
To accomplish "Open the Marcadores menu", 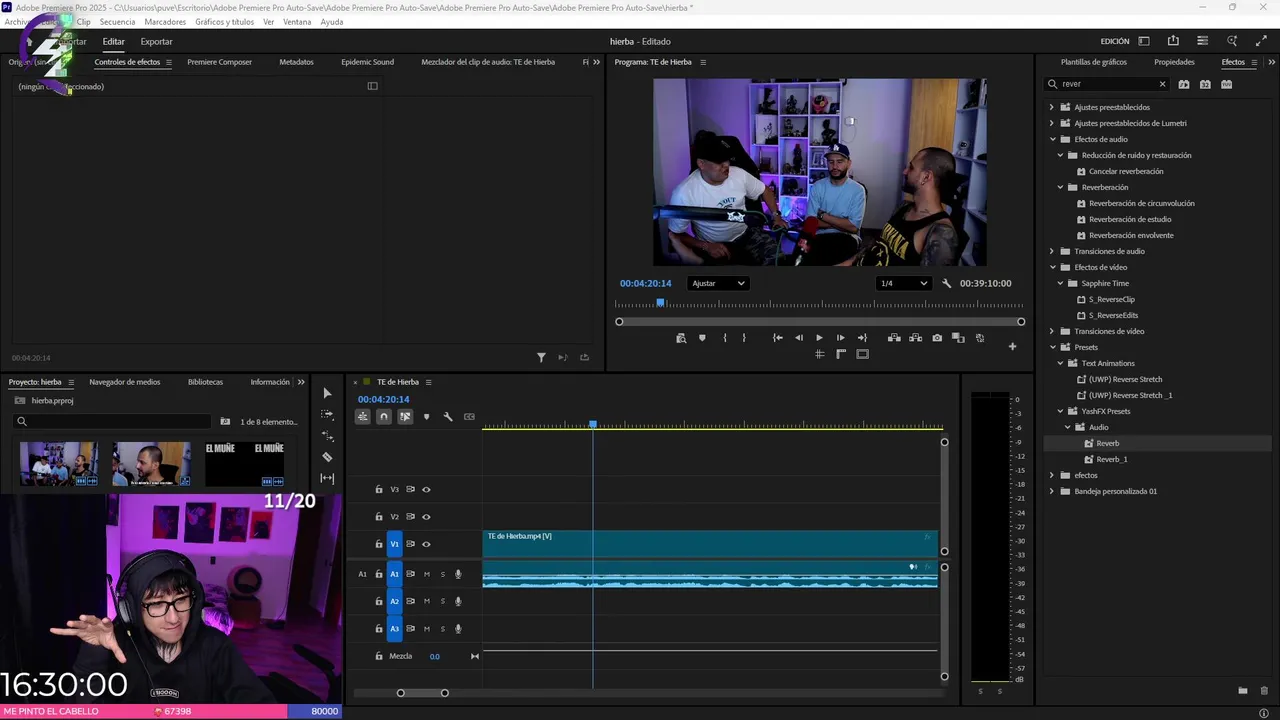I will (165, 22).
